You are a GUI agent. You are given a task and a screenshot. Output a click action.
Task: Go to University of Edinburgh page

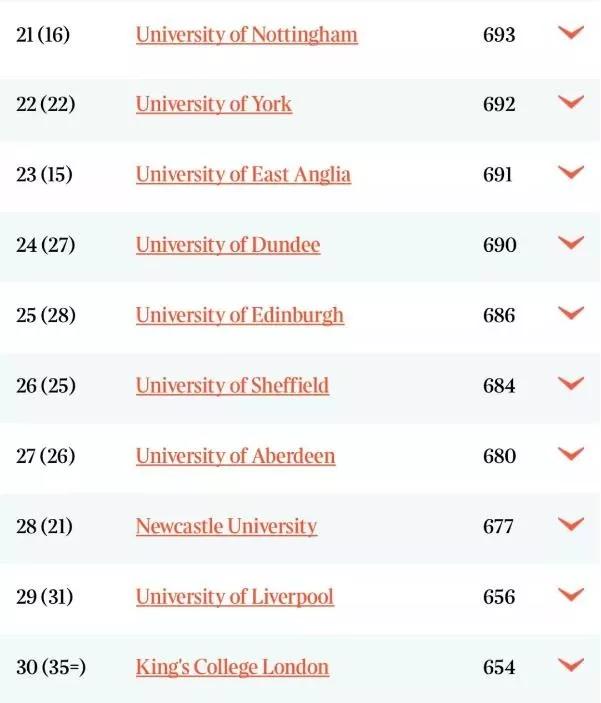pyautogui.click(x=239, y=315)
